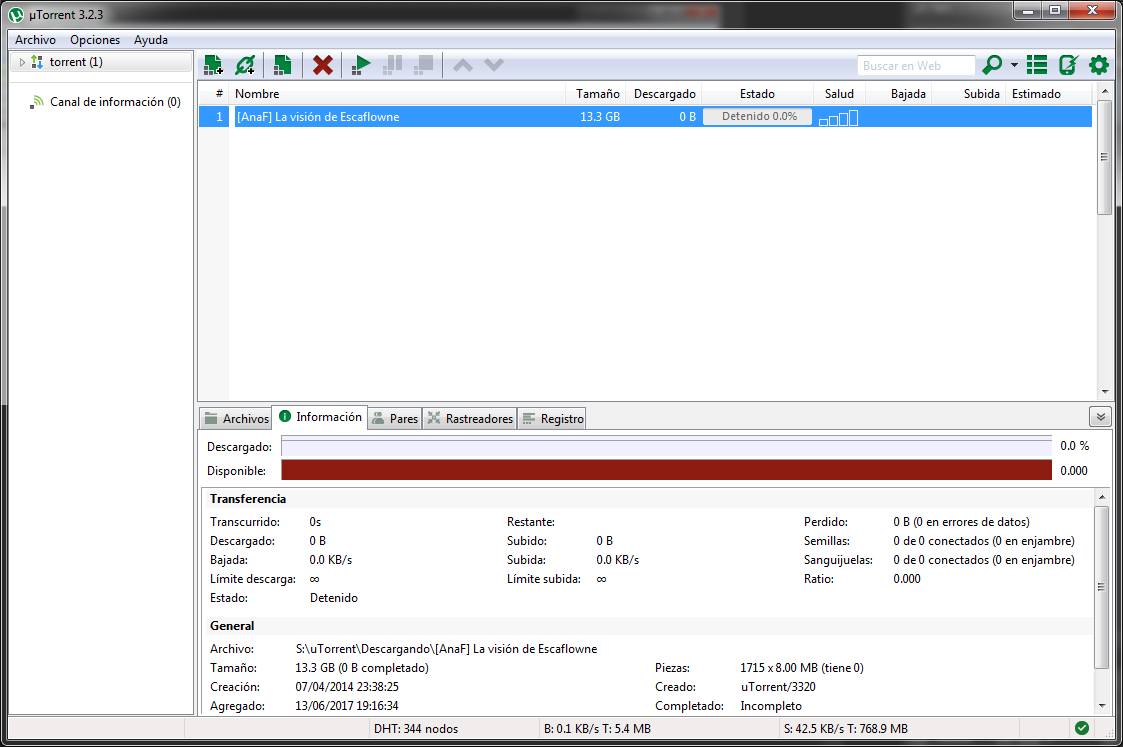Collapse the details pane with the double chevron
Image resolution: width=1123 pixels, height=747 pixels.
(1100, 416)
